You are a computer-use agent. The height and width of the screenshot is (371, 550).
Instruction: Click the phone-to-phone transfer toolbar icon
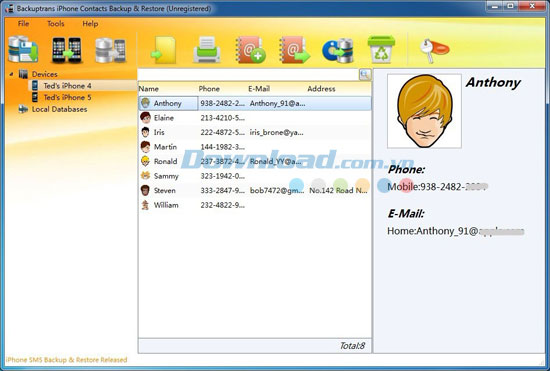[66, 50]
